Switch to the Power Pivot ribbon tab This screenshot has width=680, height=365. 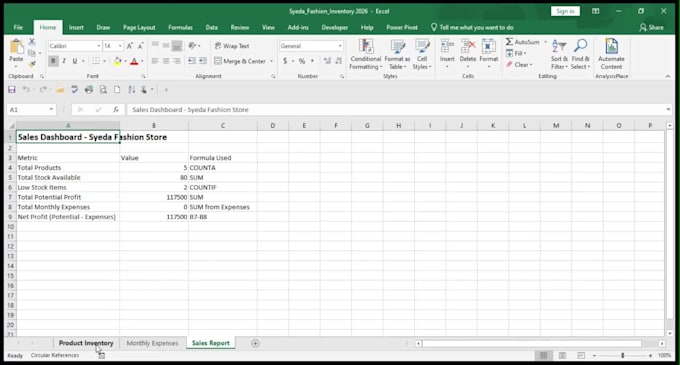tap(402, 27)
